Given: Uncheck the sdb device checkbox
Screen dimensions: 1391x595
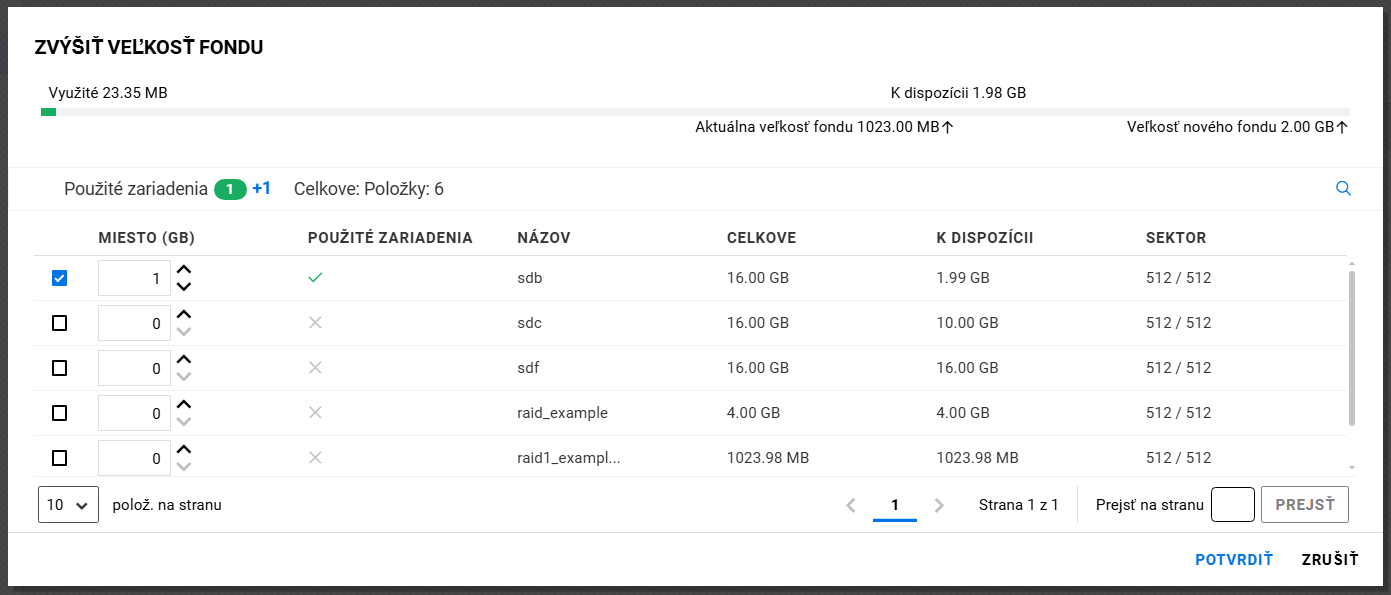Looking at the screenshot, I should (59, 279).
